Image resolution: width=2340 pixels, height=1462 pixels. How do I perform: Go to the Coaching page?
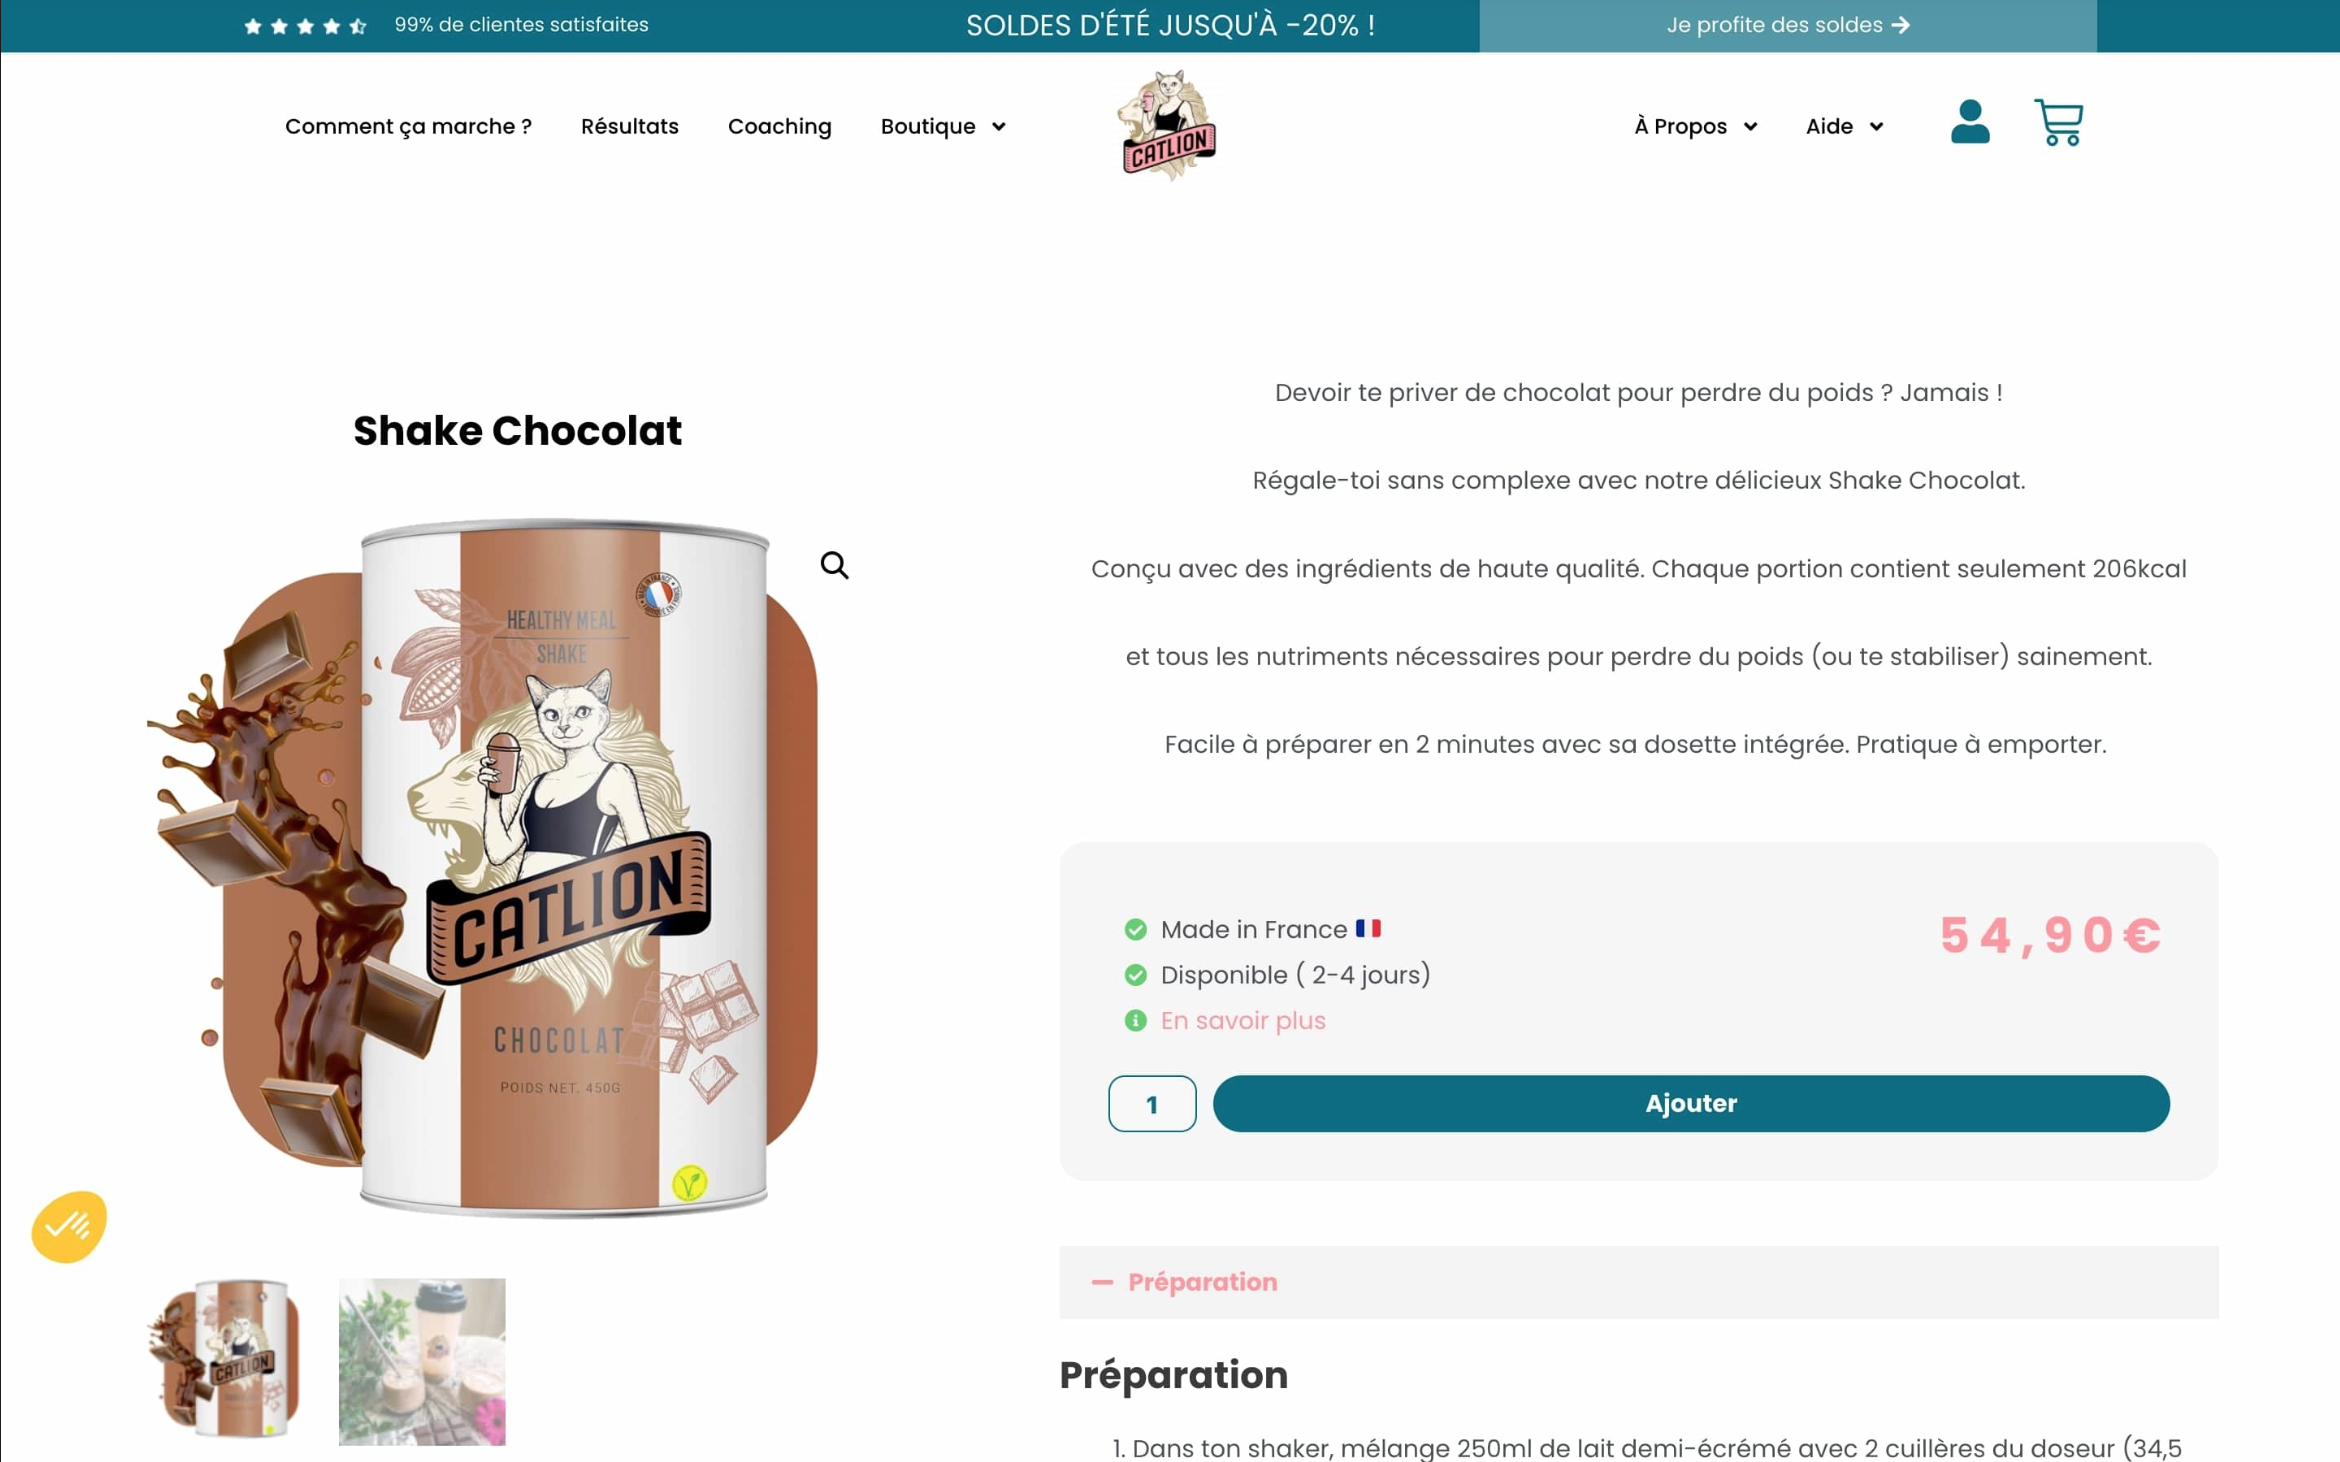(779, 126)
